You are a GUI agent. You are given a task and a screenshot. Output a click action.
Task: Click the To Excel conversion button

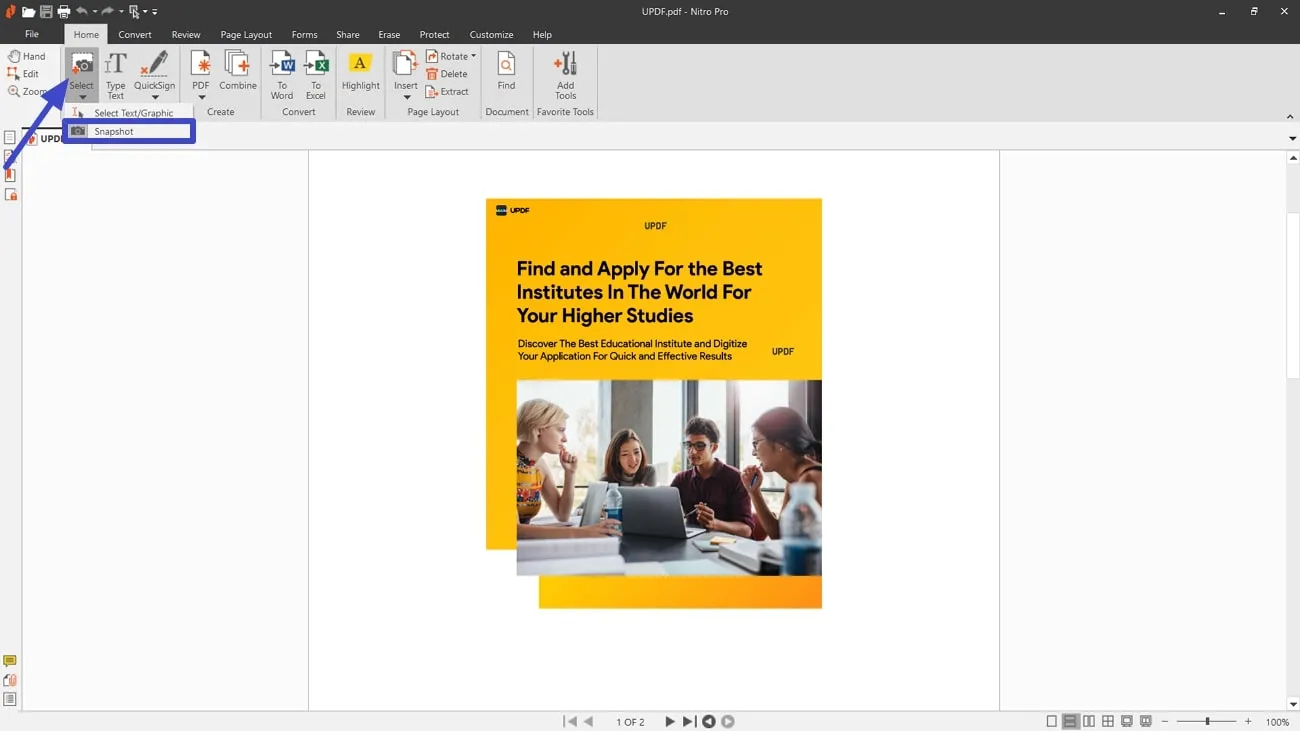(x=316, y=73)
